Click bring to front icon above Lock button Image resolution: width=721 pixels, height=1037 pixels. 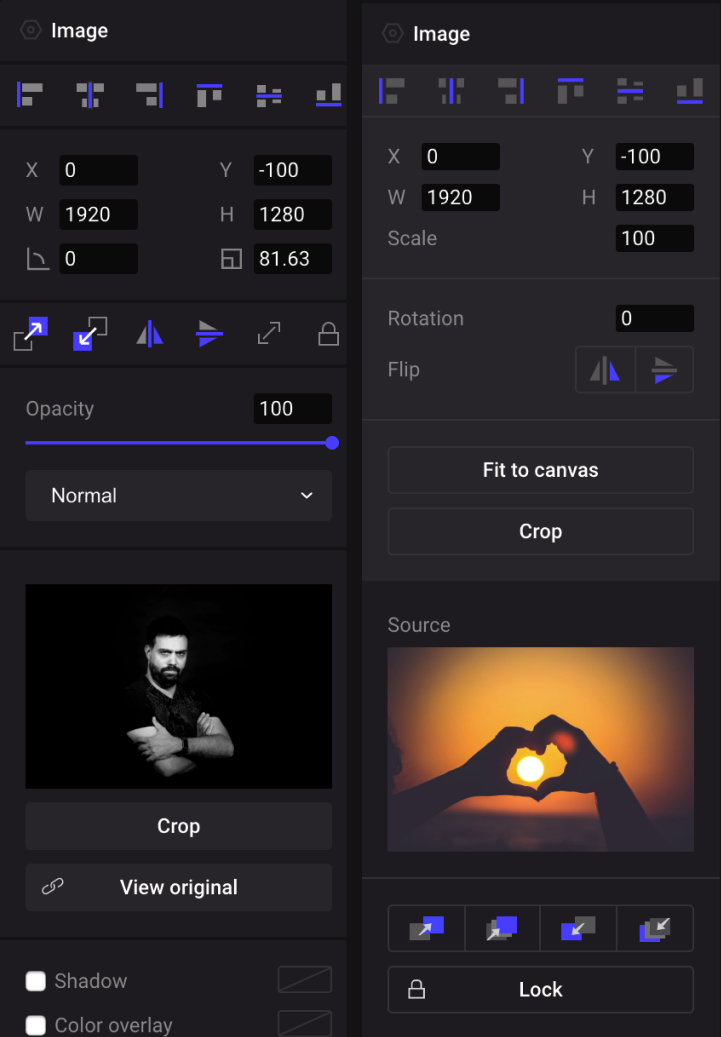tap(503, 929)
